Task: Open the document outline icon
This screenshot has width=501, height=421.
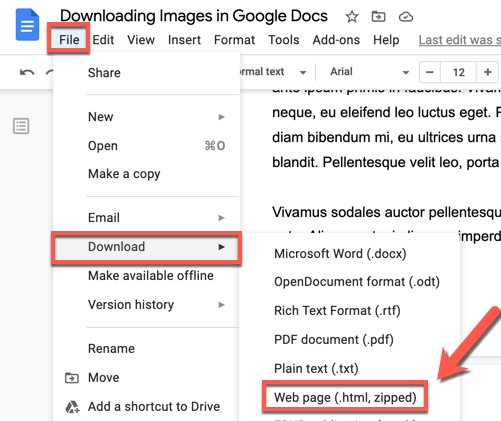Action: click(21, 126)
